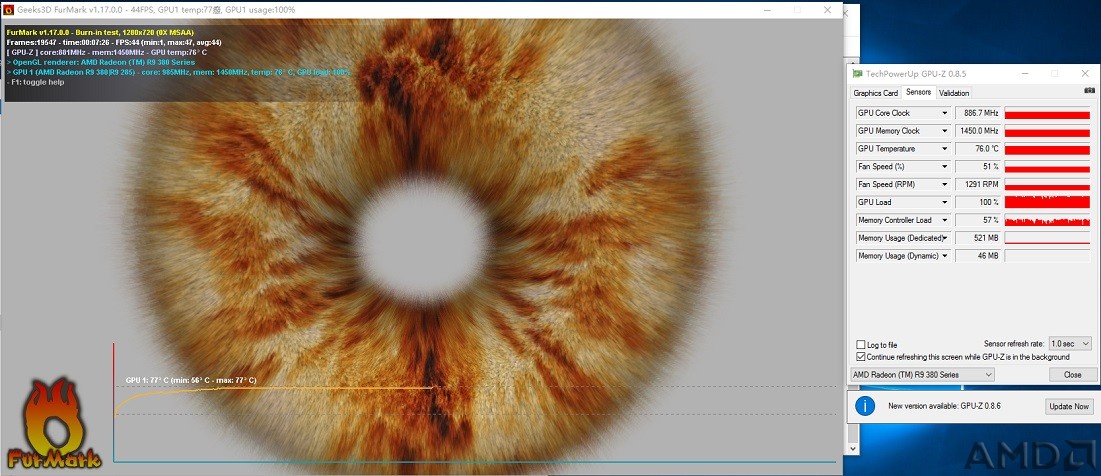Click the GPU-Z title bar app icon
Screen dimensions: 1101x476
pos(857,73)
